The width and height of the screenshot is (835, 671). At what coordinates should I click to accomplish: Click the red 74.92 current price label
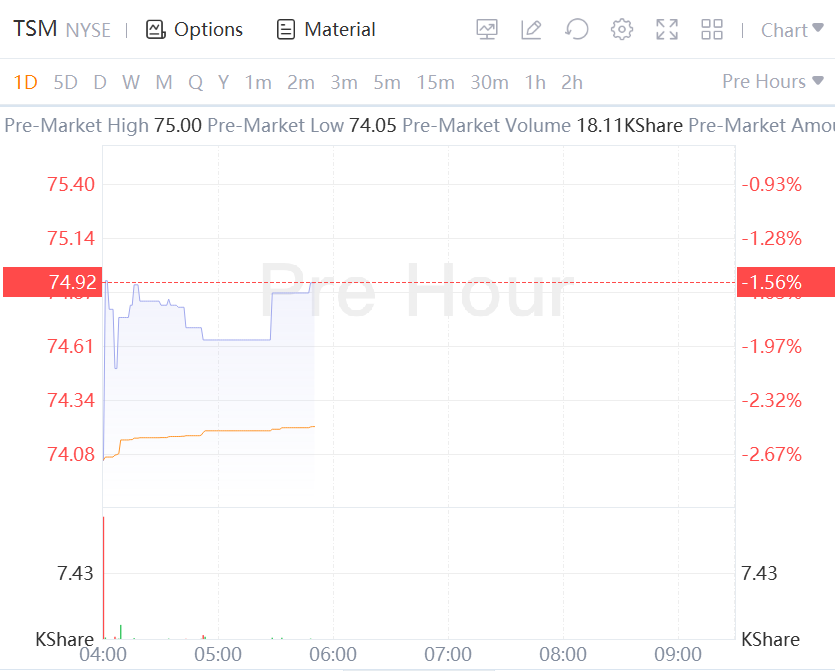point(51,283)
